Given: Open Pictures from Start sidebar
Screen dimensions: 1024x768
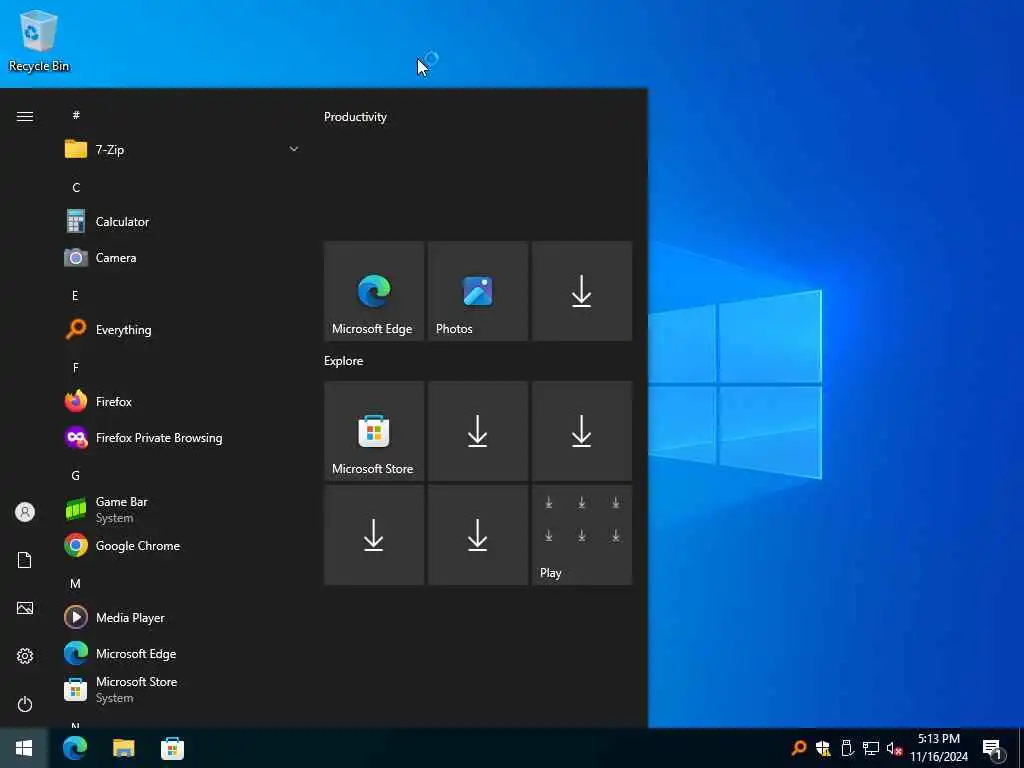Looking at the screenshot, I should click(25, 608).
